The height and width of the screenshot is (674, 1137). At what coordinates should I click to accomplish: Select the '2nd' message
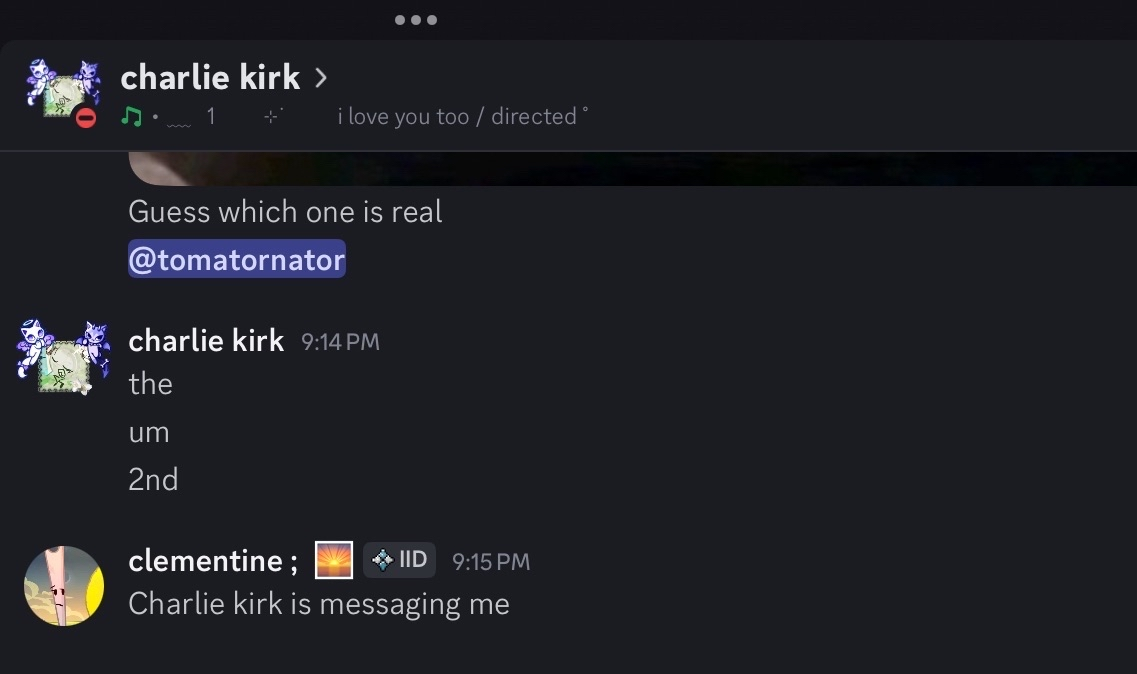pos(153,480)
